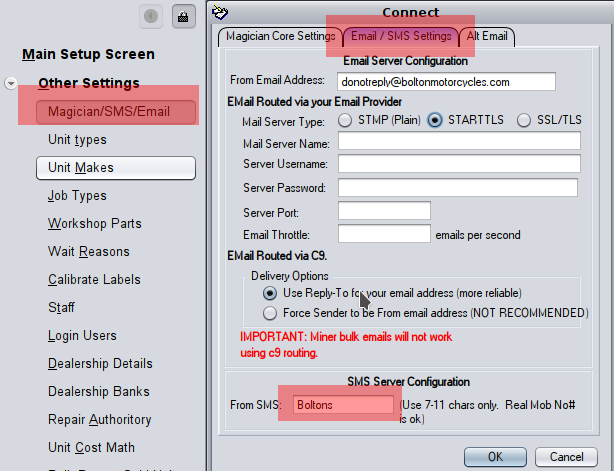The width and height of the screenshot is (614, 471).
Task: Click the From Email Address field
Action: (446, 82)
